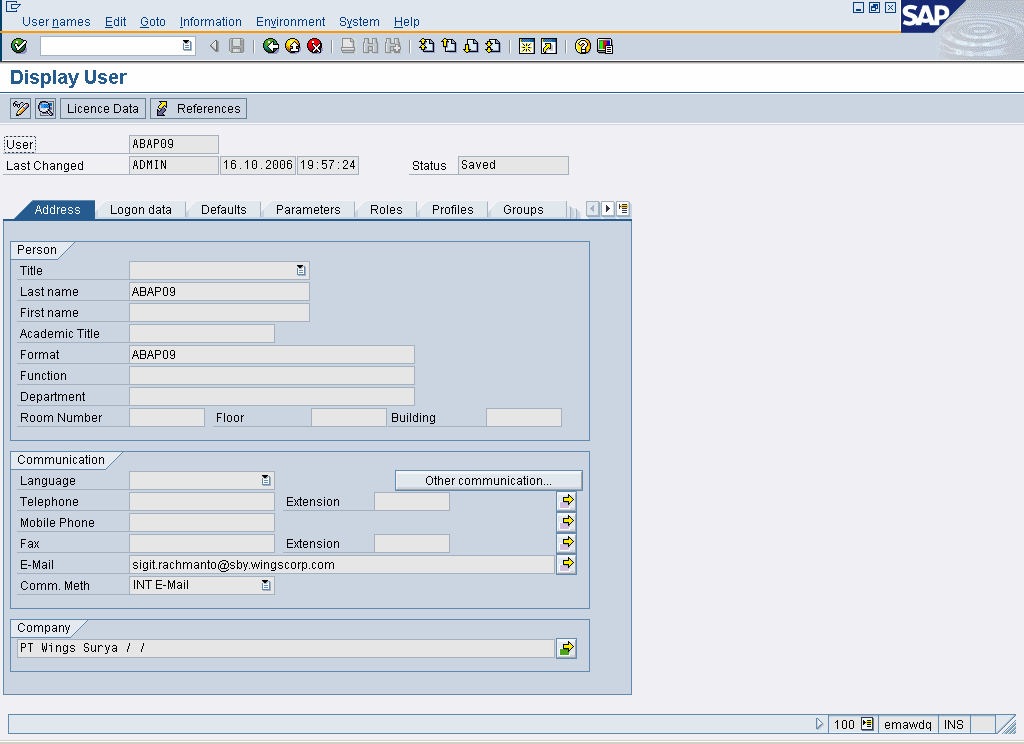This screenshot has width=1024, height=744.
Task: Click the green Back arrow icon
Action: coord(271,46)
